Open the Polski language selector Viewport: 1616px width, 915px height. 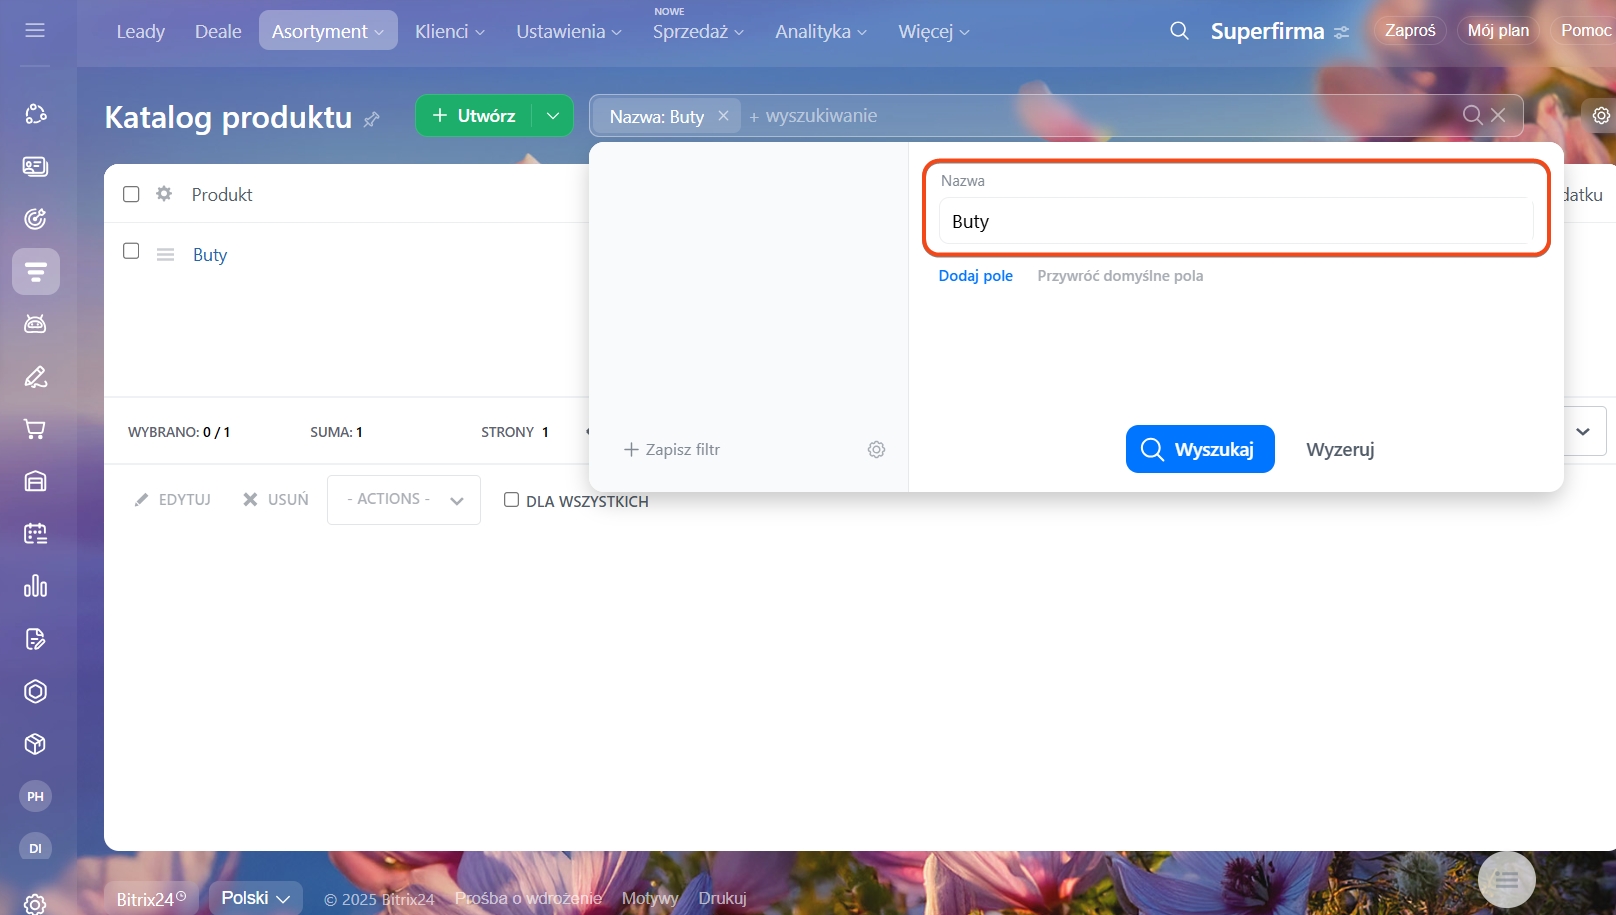[256, 898]
